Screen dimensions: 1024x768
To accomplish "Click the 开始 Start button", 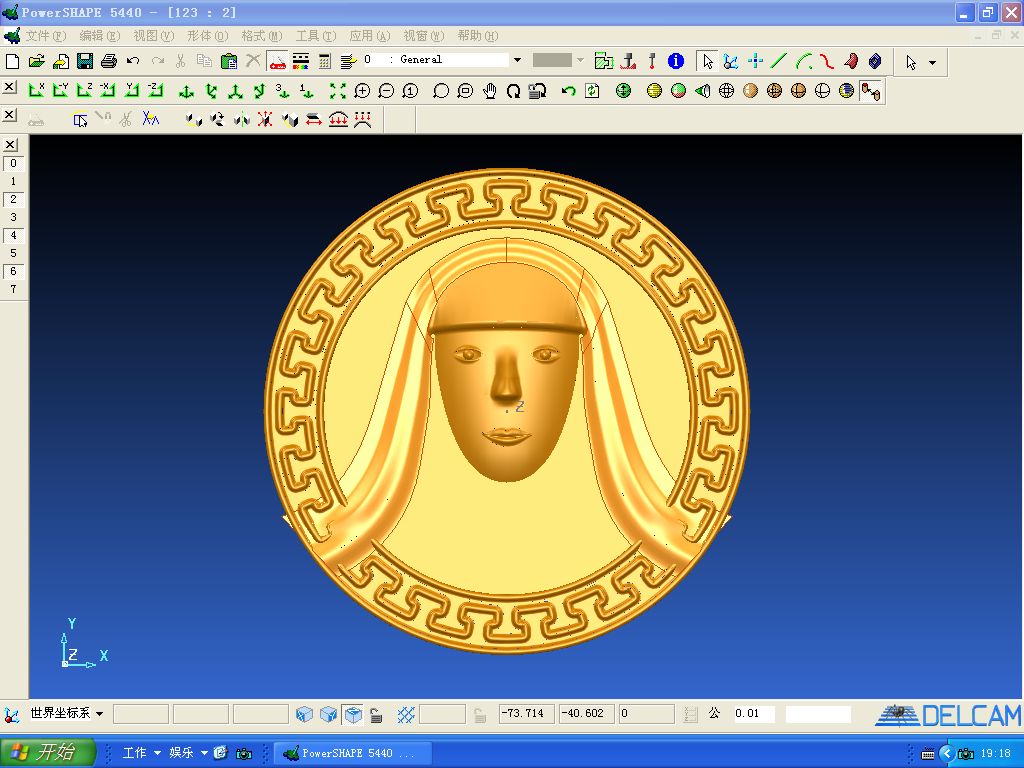I will (48, 752).
